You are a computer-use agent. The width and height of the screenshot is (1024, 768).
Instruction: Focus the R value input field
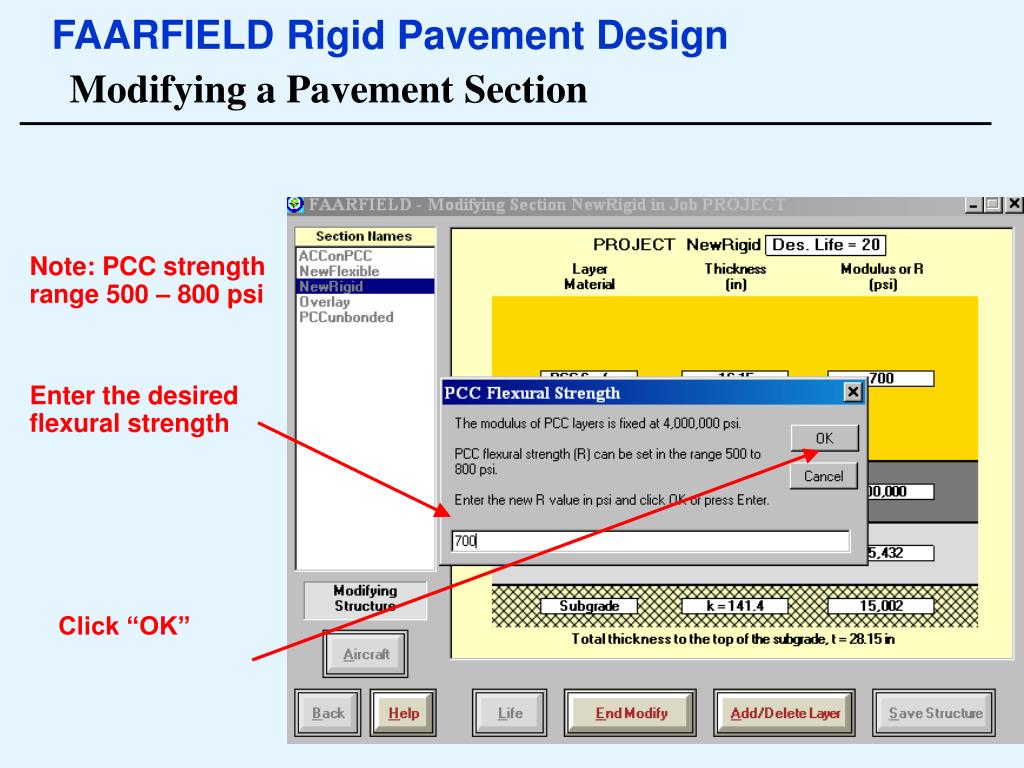tap(650, 541)
